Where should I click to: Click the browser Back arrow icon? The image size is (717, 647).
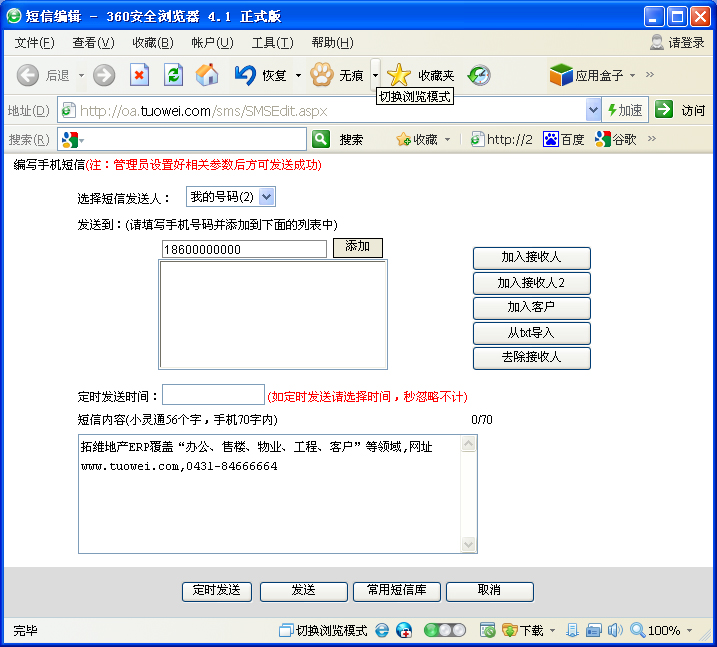coord(28,75)
